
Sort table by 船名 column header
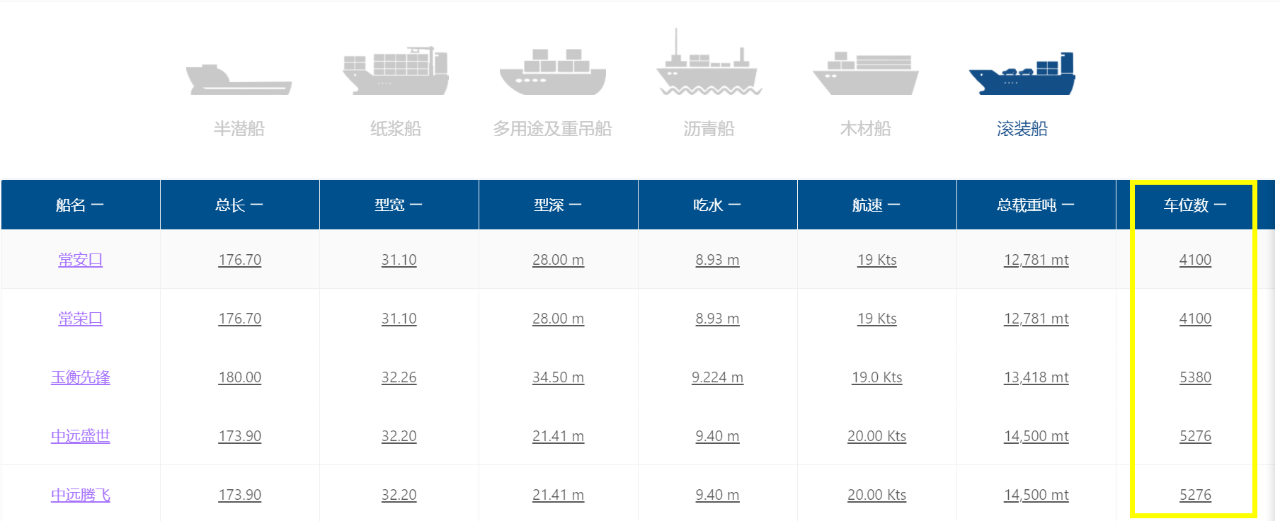tap(80, 205)
